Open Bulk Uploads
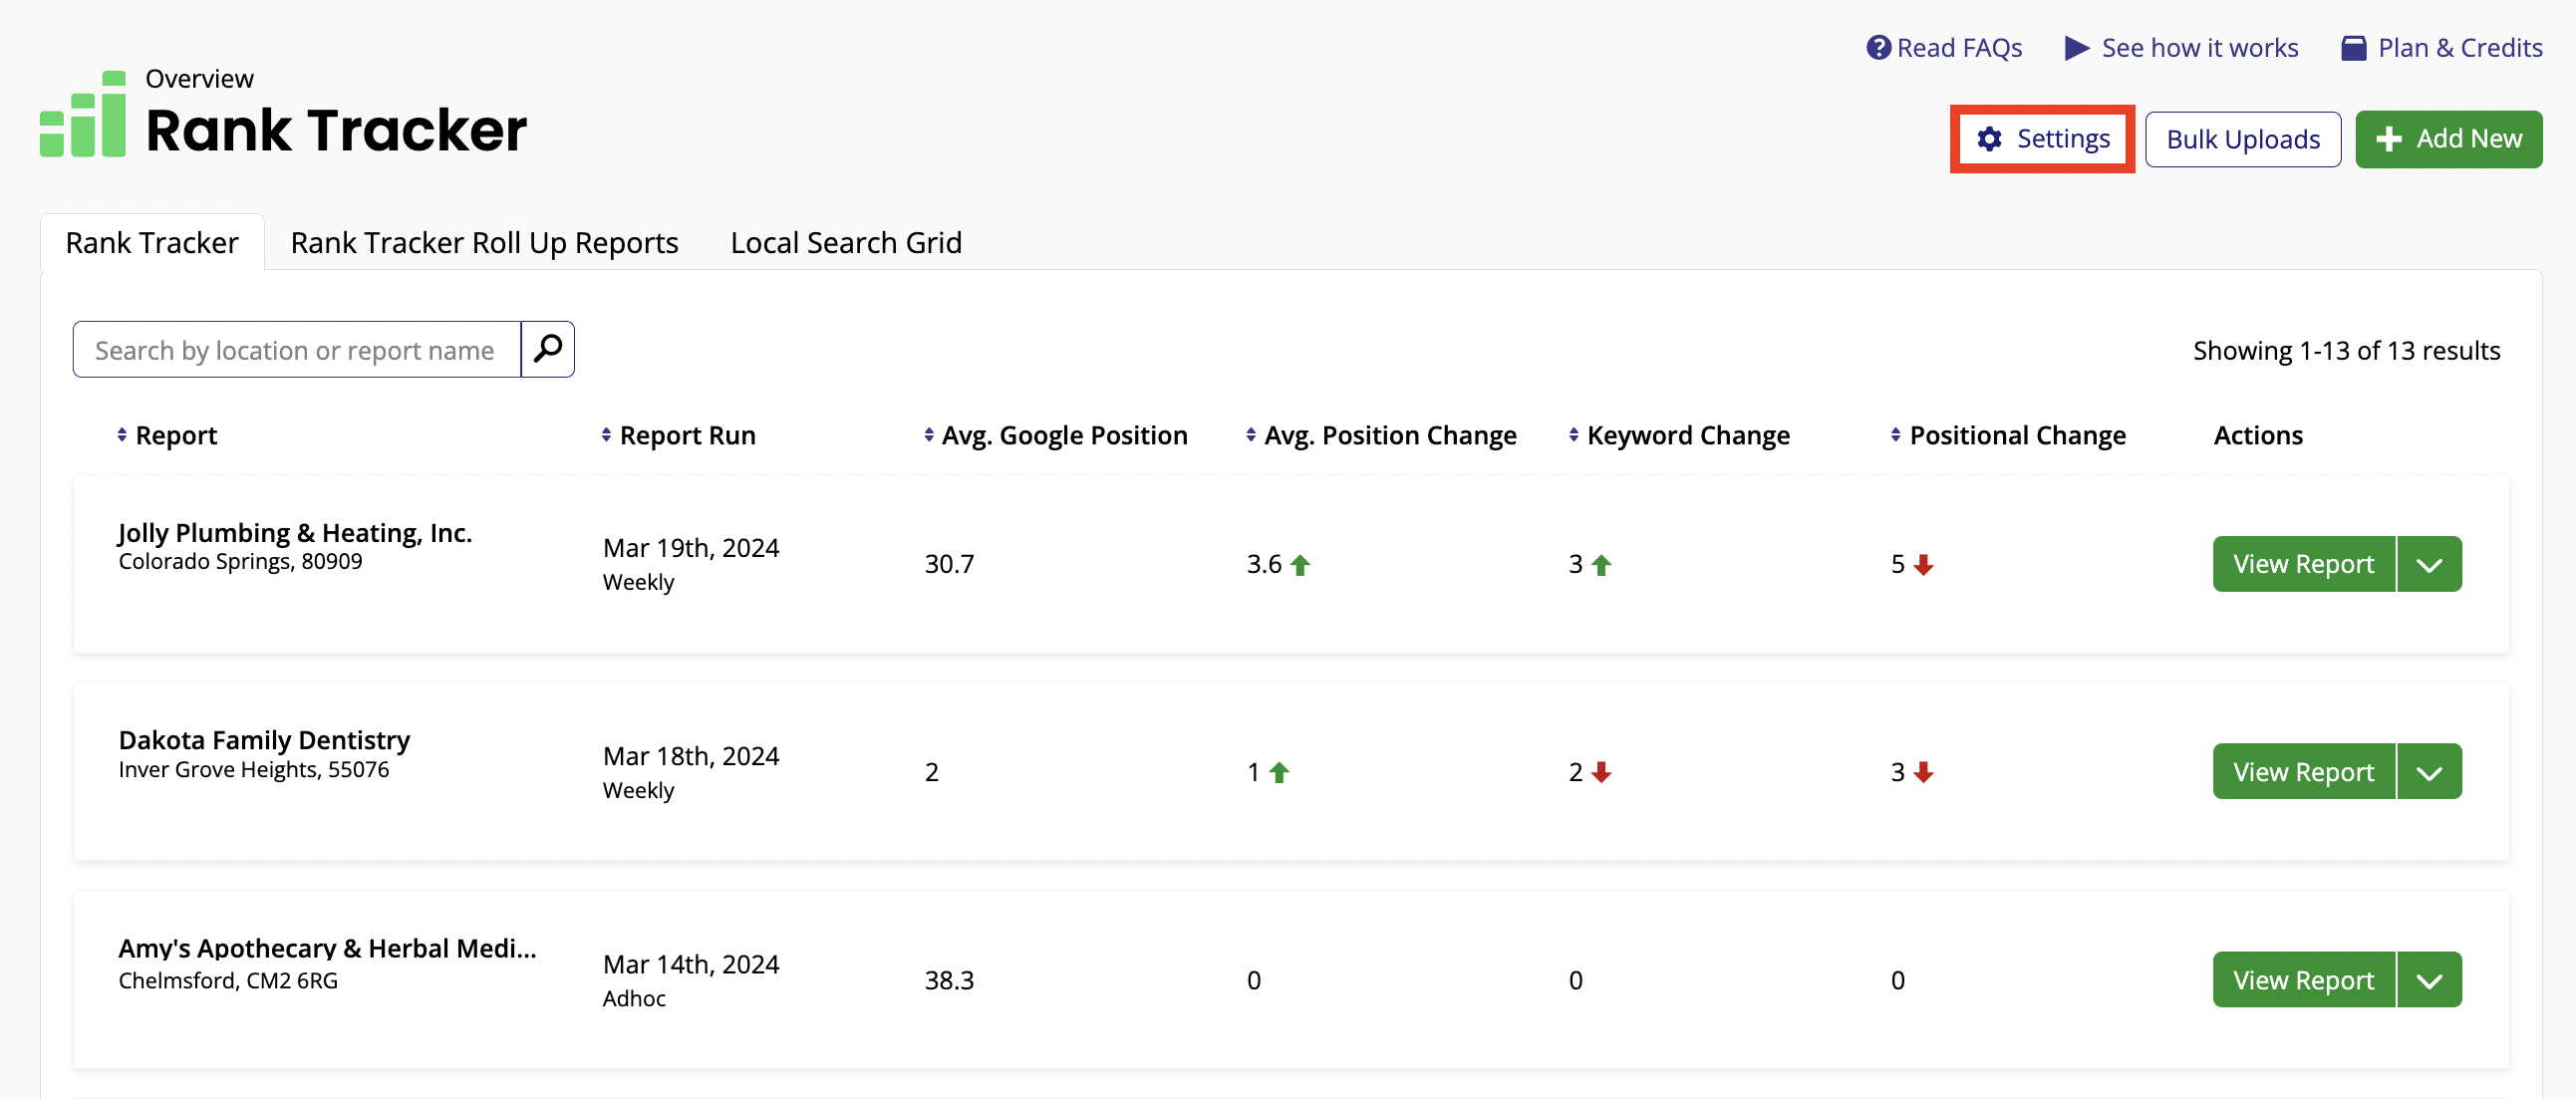This screenshot has height=1099, width=2576. pyautogui.click(x=2243, y=139)
